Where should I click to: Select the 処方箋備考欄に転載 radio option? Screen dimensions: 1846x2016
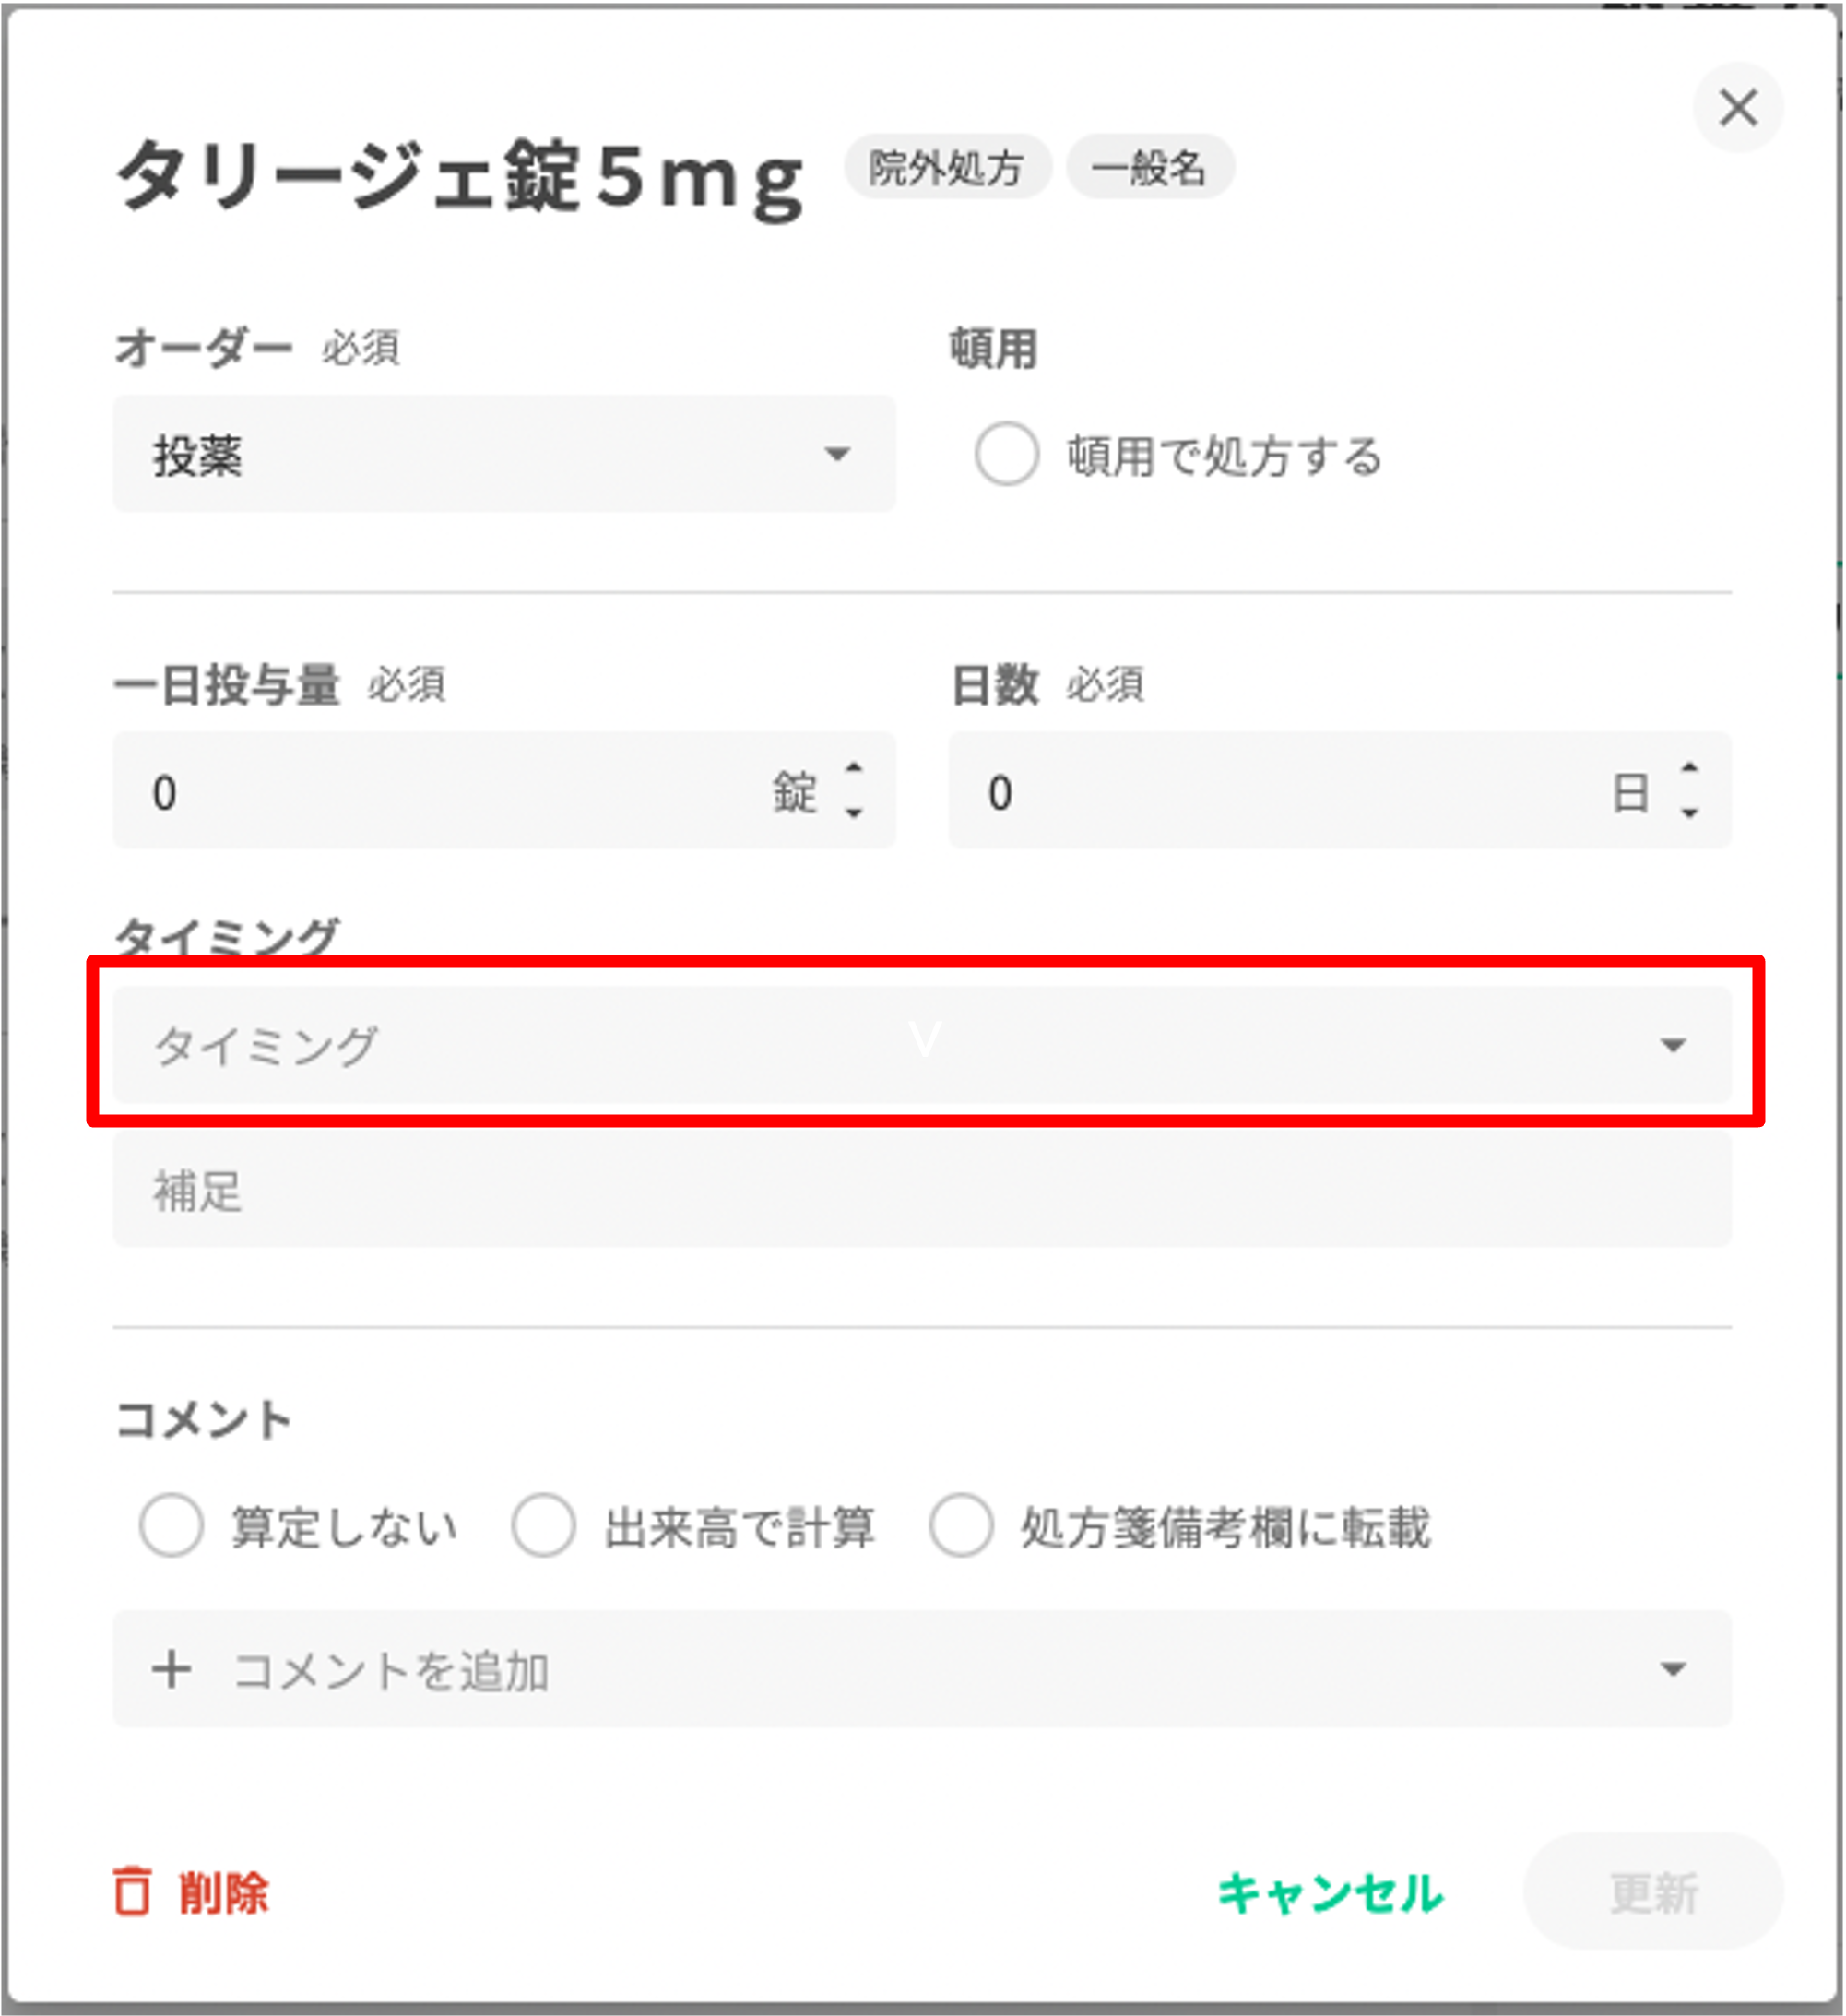(x=961, y=1526)
